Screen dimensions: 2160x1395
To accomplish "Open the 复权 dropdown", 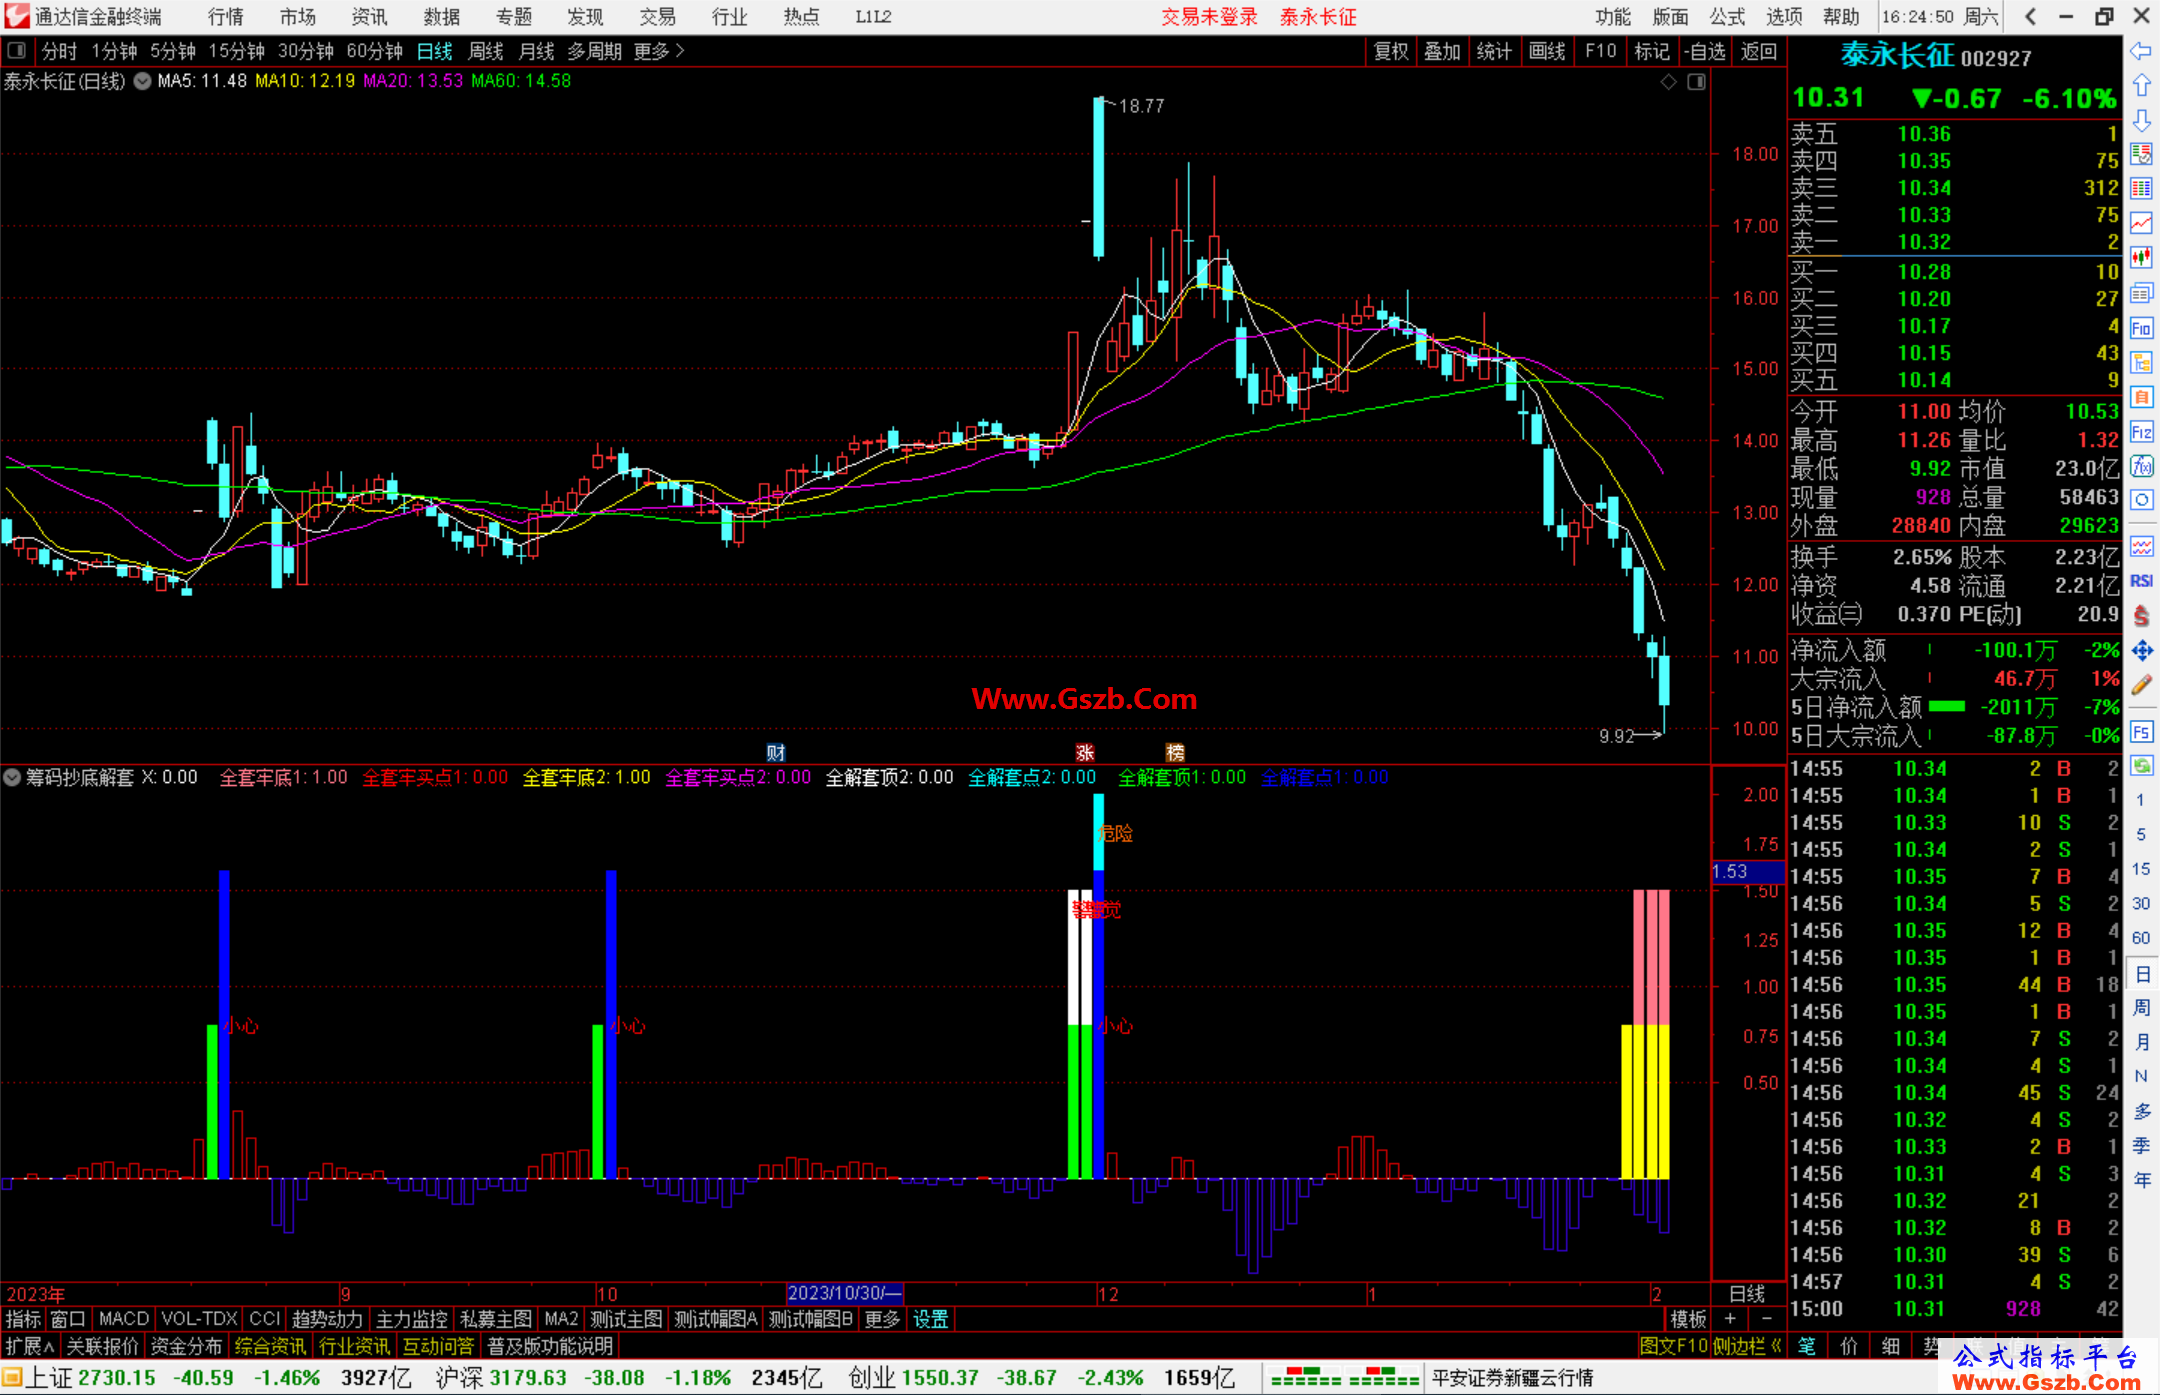I will (1391, 51).
